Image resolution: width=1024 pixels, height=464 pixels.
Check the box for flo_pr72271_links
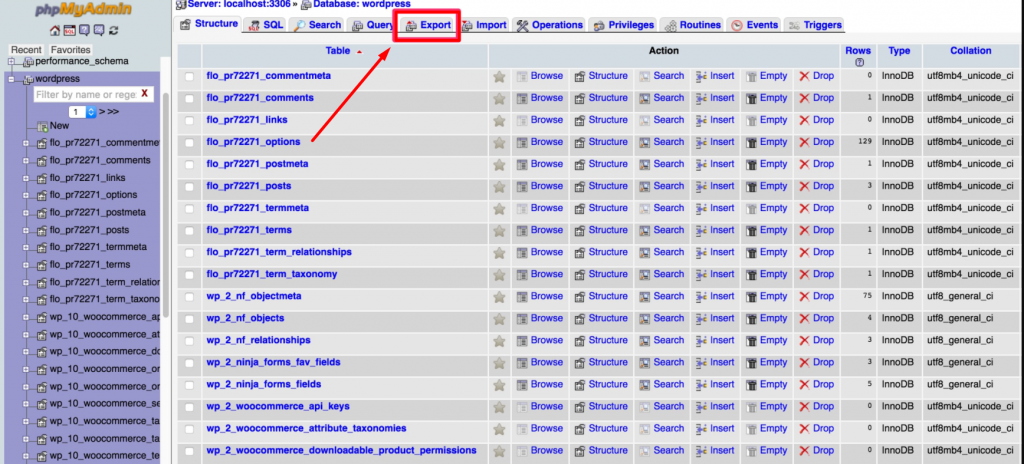click(189, 121)
